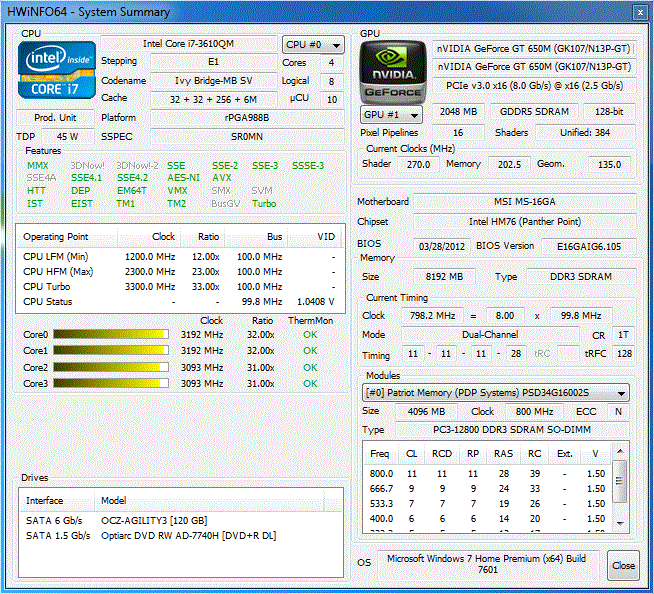Close the System Summary window via title bar X
The height and width of the screenshot is (594, 654).
coord(639,10)
